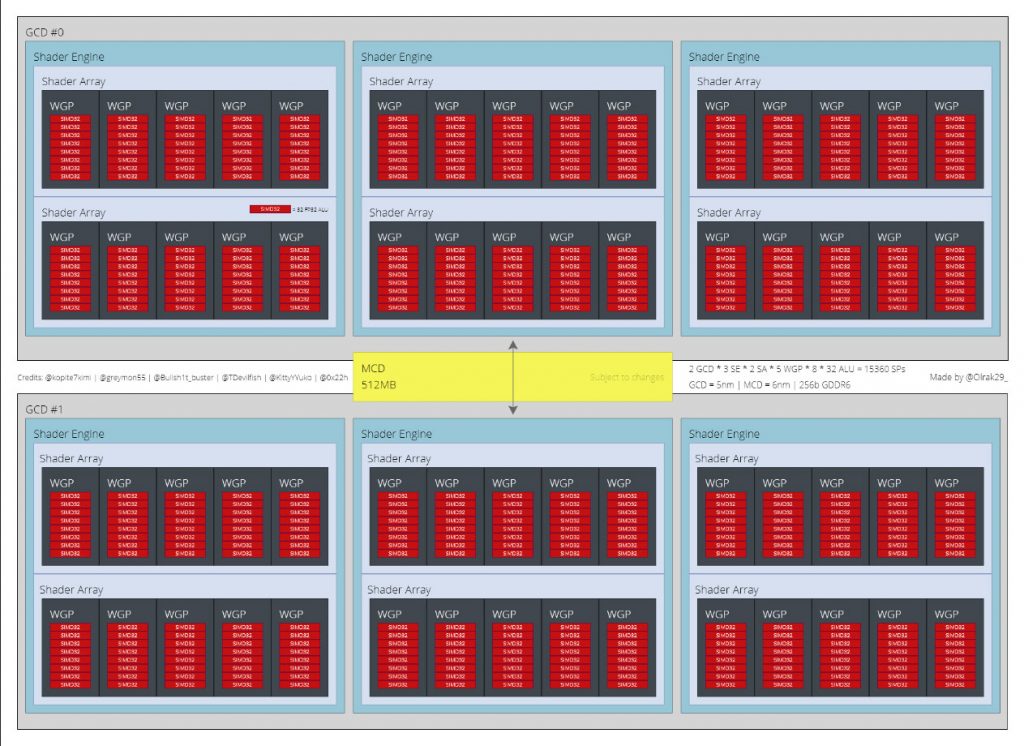
Task: Click the "256b GDDR6" spec text
Action: click(825, 385)
